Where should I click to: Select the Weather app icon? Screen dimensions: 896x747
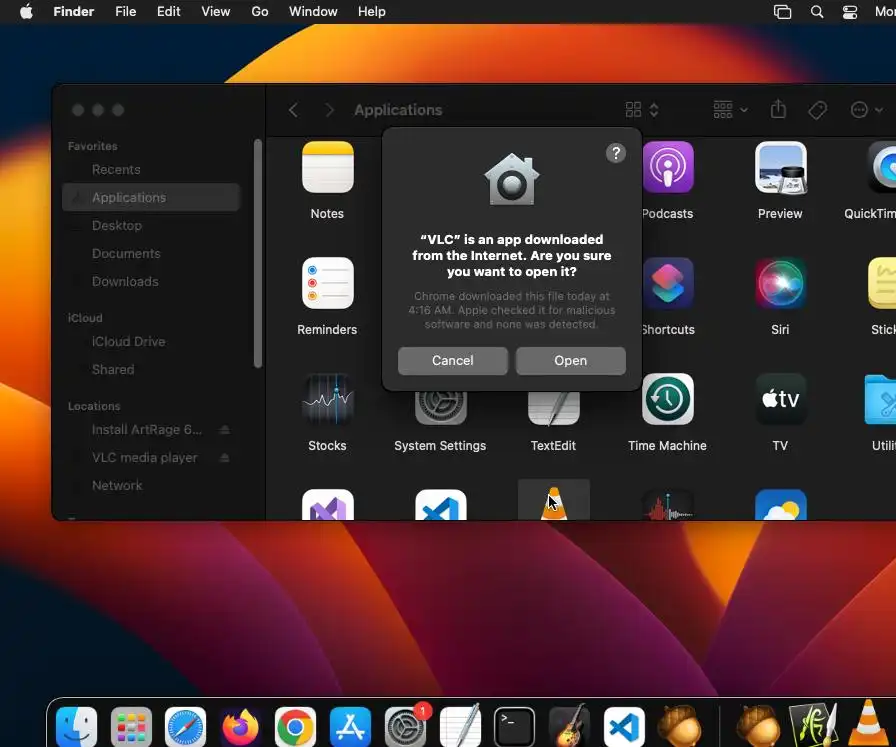(781, 505)
